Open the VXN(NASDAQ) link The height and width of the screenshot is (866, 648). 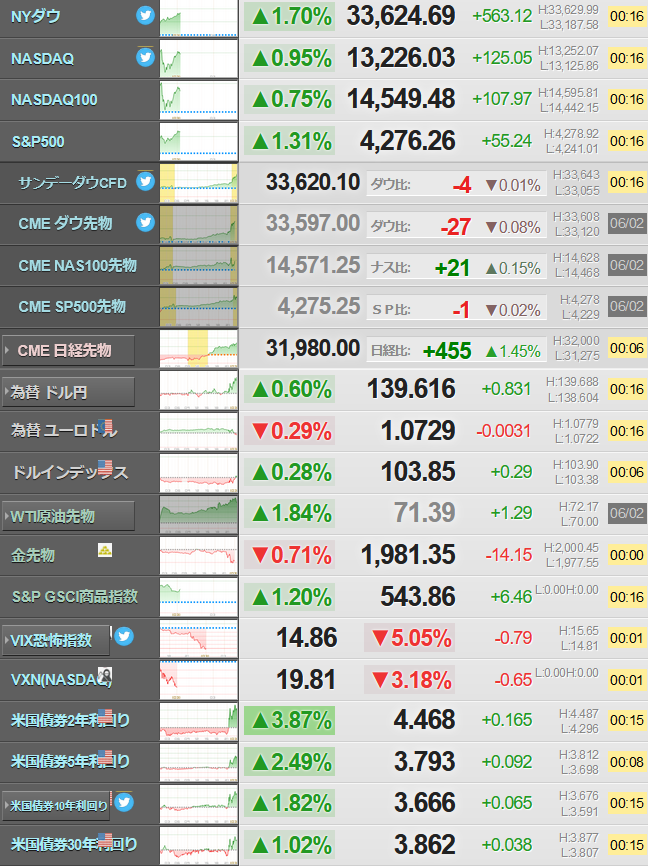[x=61, y=680]
